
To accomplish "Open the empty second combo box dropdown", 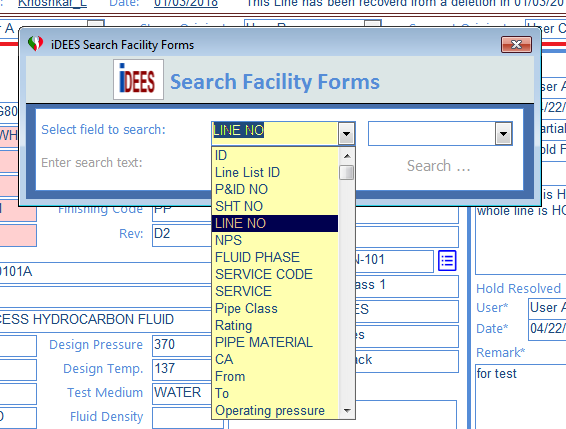I will [x=503, y=134].
